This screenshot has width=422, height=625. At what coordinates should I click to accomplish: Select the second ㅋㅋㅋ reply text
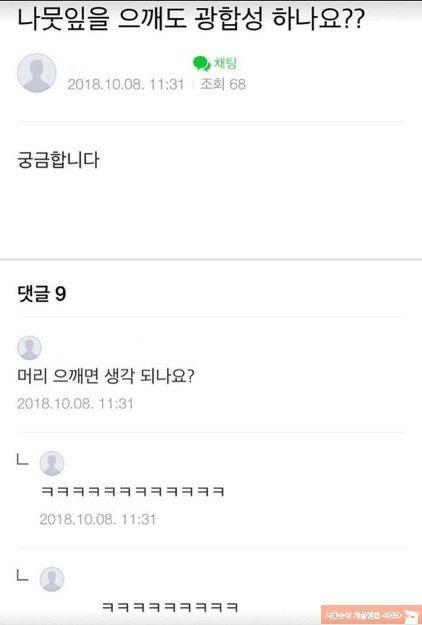170,607
